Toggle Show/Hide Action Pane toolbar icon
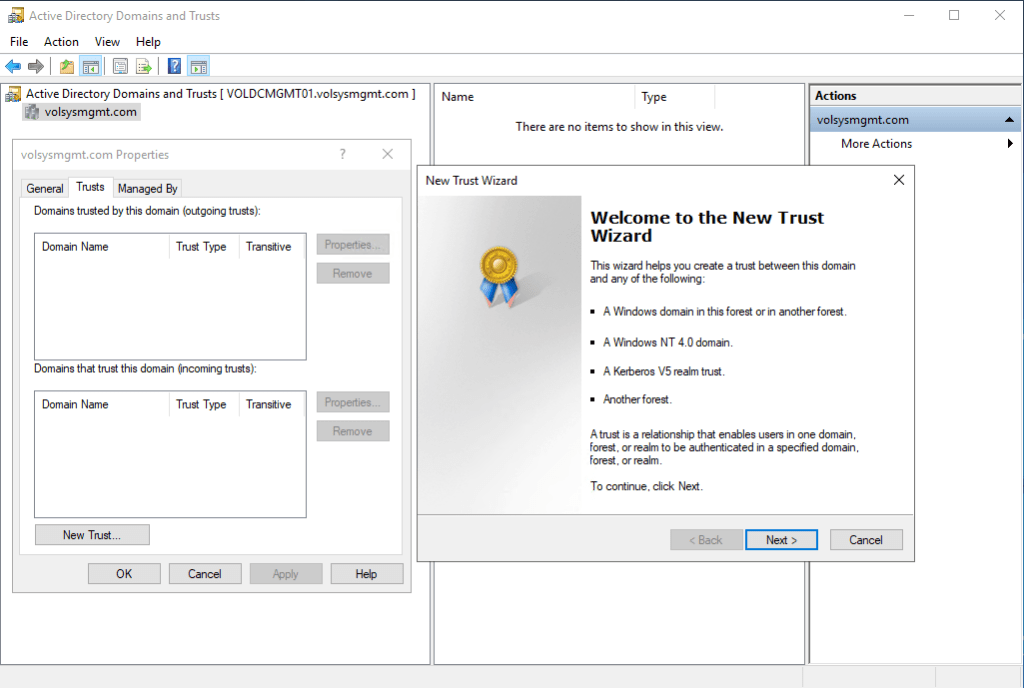The height and width of the screenshot is (688, 1024). pos(198,67)
